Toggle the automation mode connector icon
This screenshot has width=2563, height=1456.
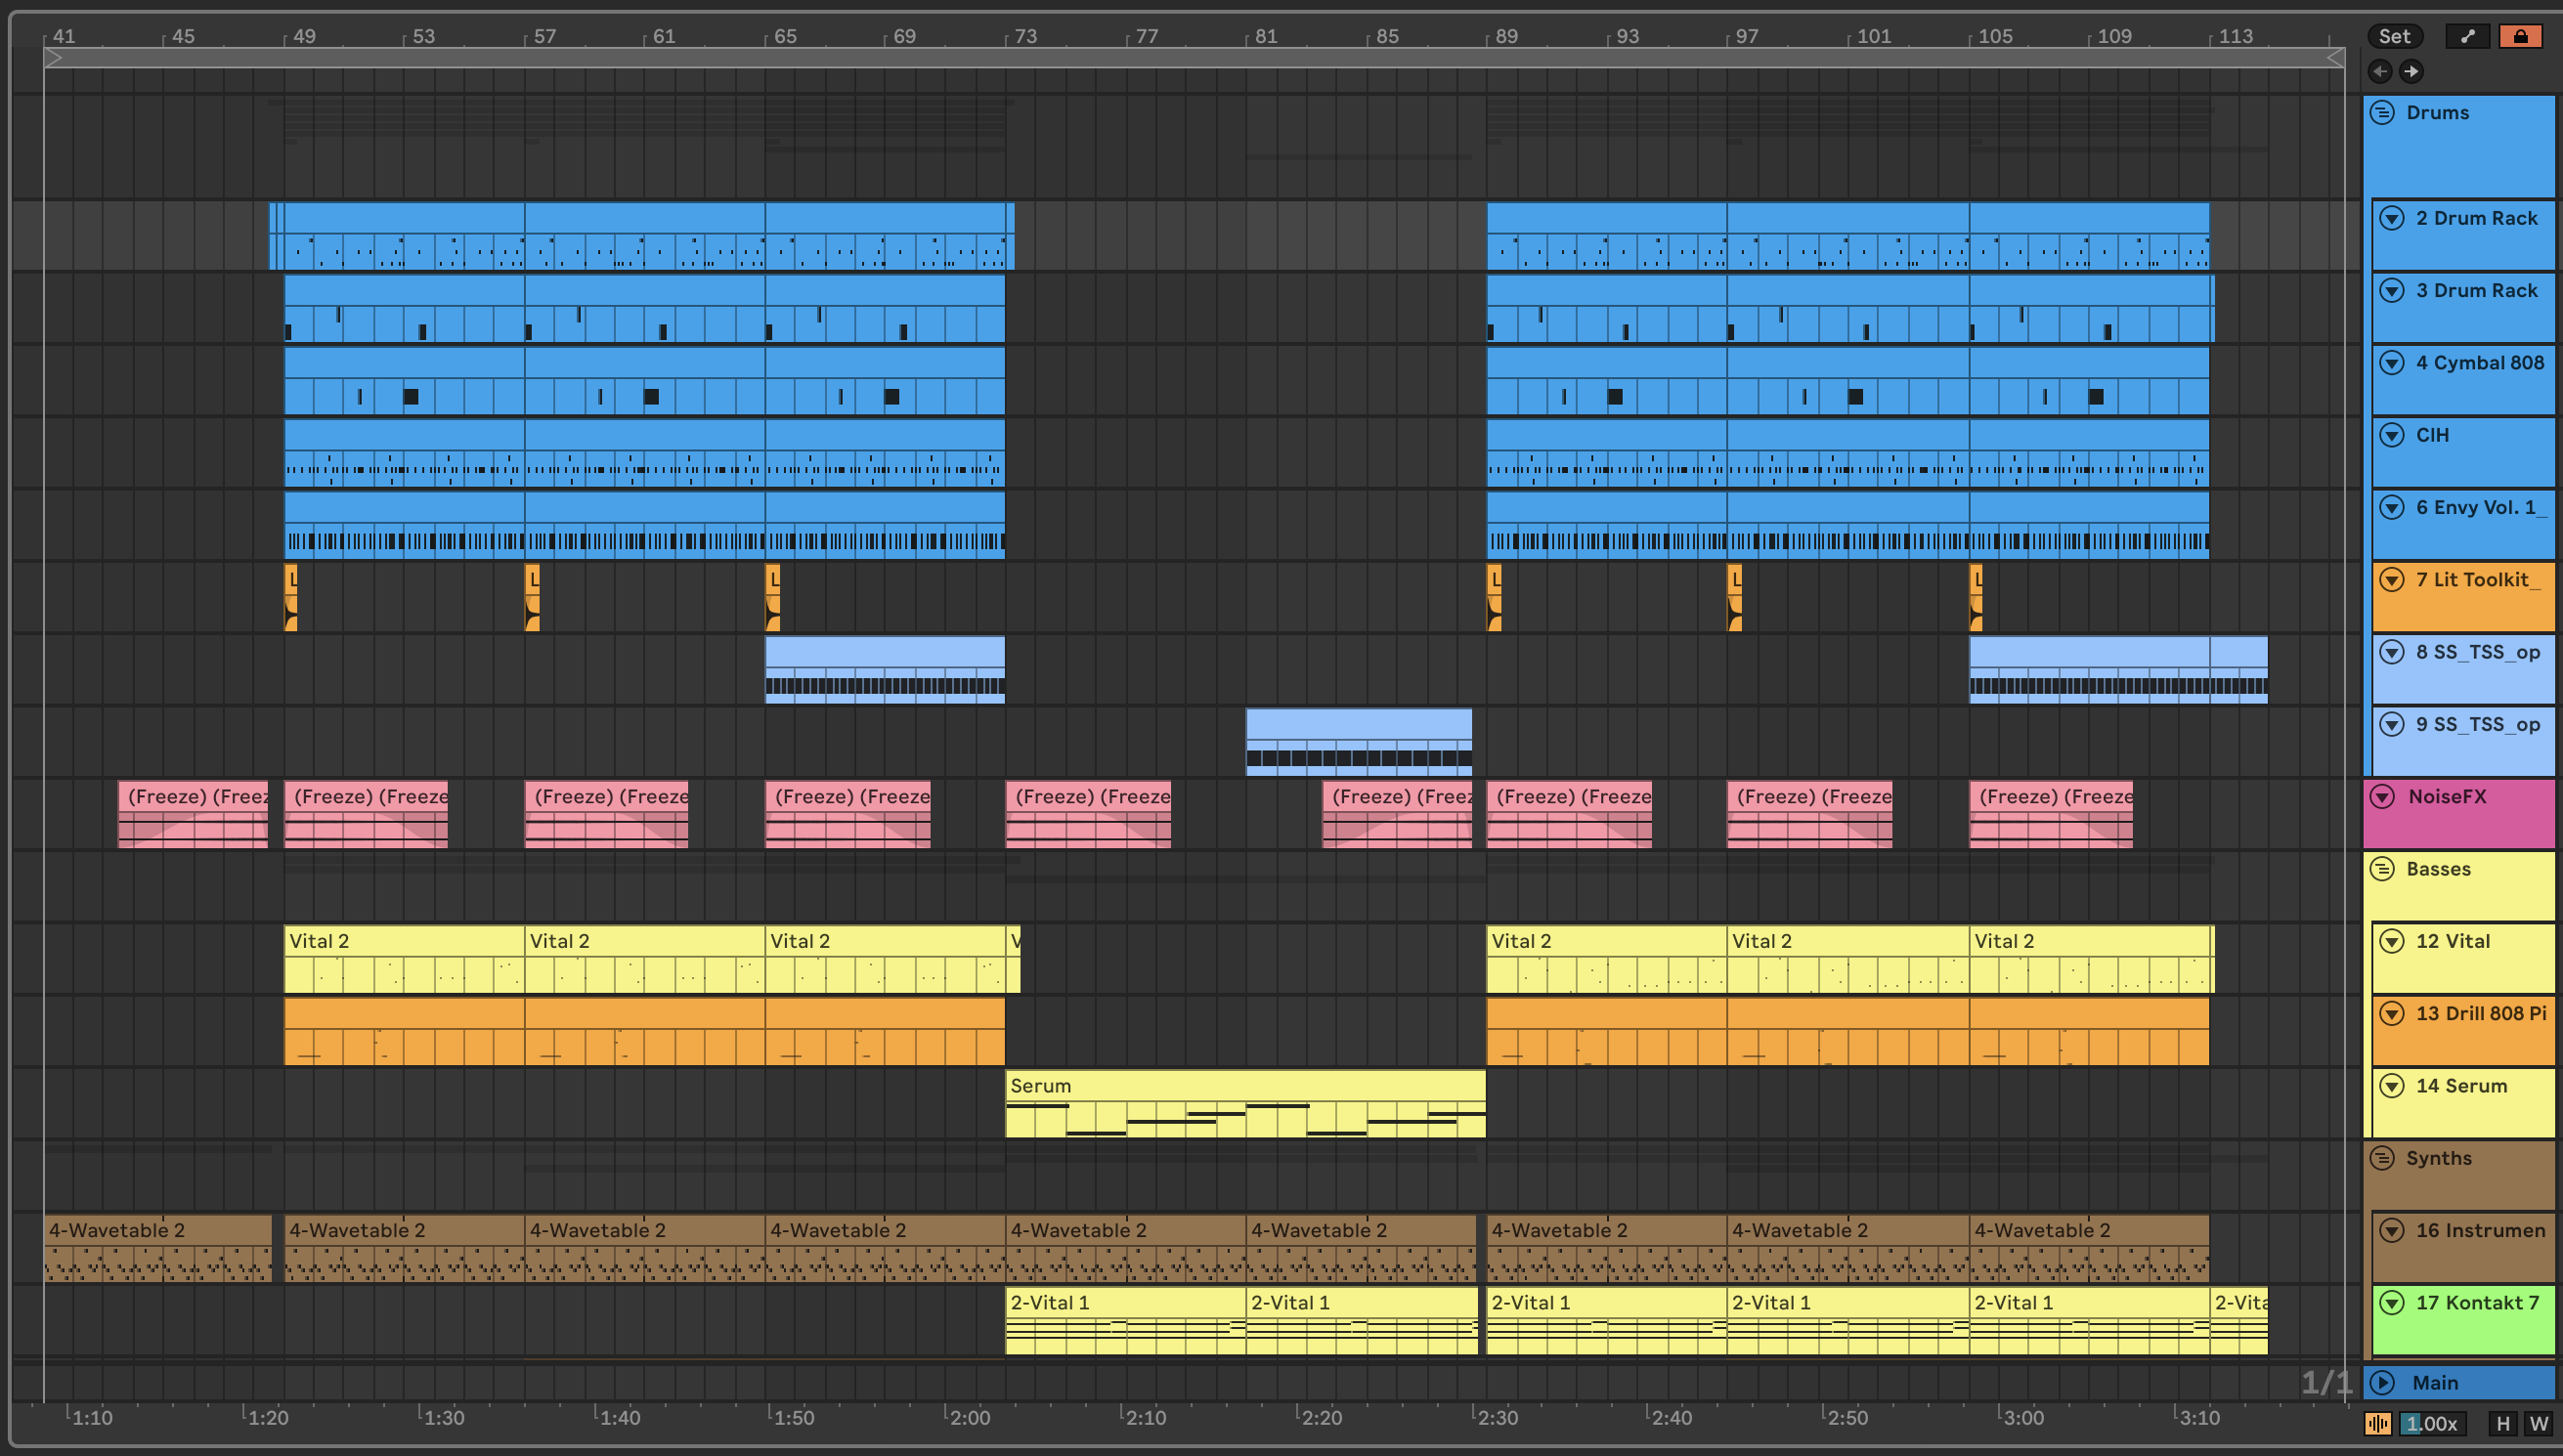(x=2467, y=36)
